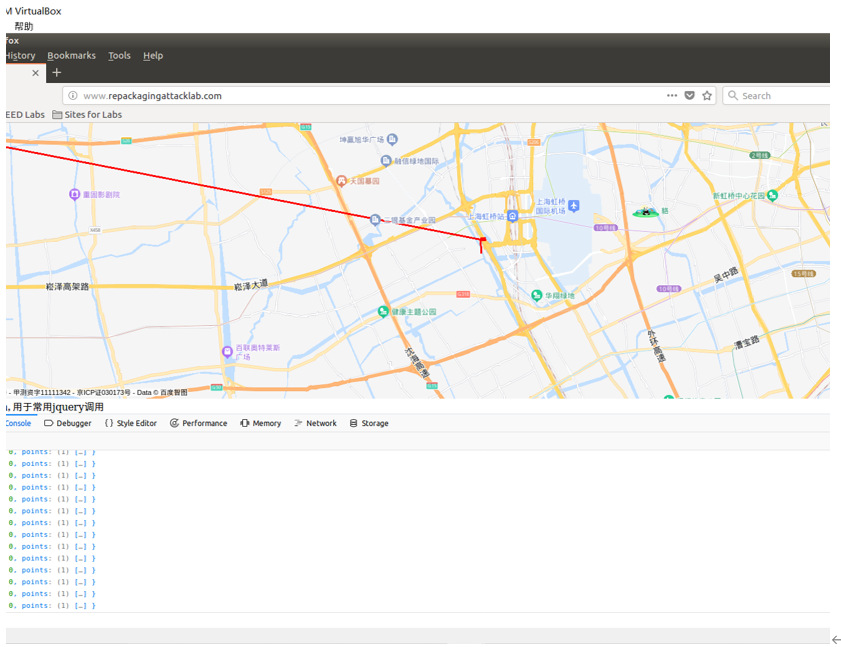This screenshot has height=647, width=841.
Task: Open a new tab with the plus button
Action: tap(56, 72)
